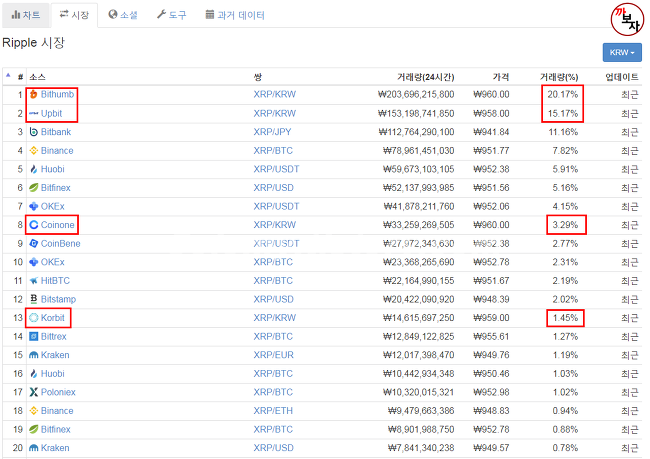The width and height of the screenshot is (650, 459).
Task: Click the XRP/EUR pair link
Action: (x=274, y=355)
